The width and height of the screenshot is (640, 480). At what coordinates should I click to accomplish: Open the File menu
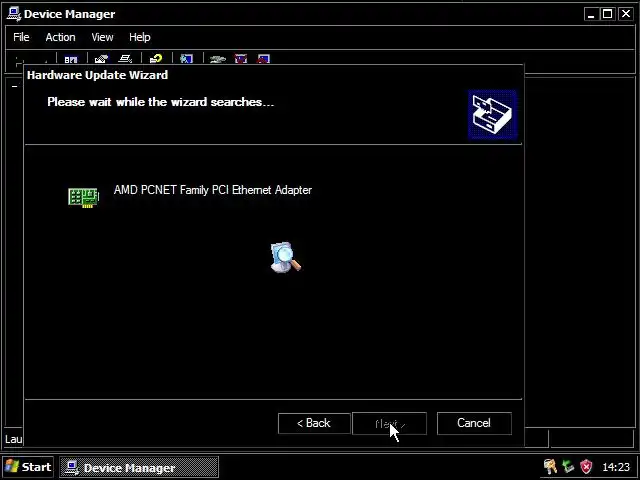(21, 37)
